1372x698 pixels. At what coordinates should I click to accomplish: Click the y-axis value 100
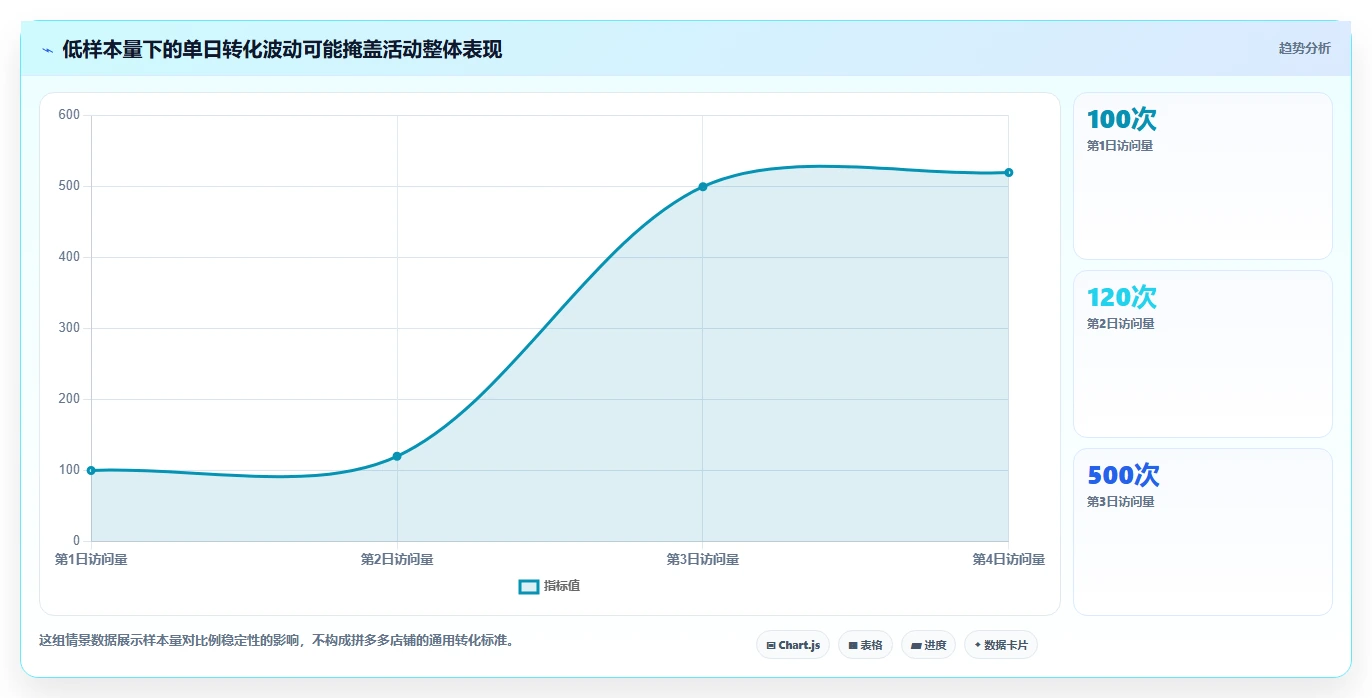click(69, 470)
